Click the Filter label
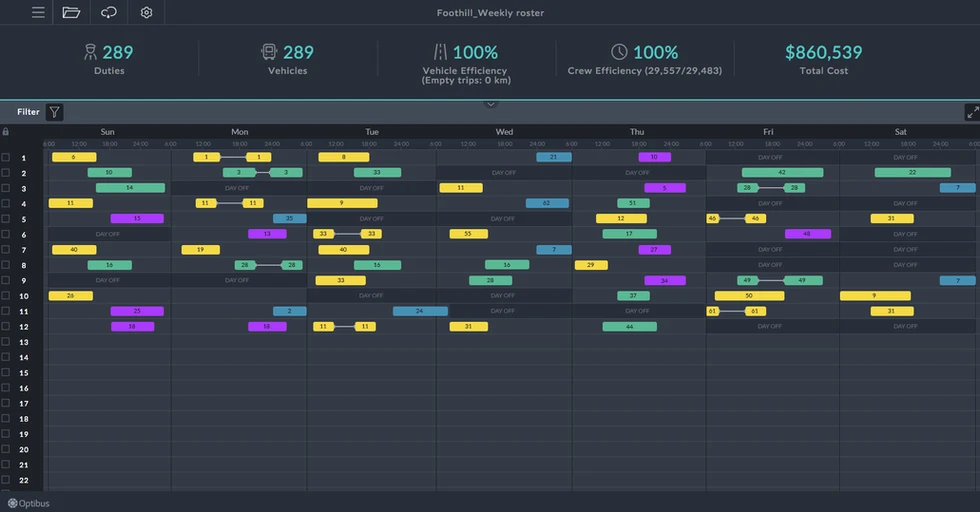The height and width of the screenshot is (512, 980). 28,112
